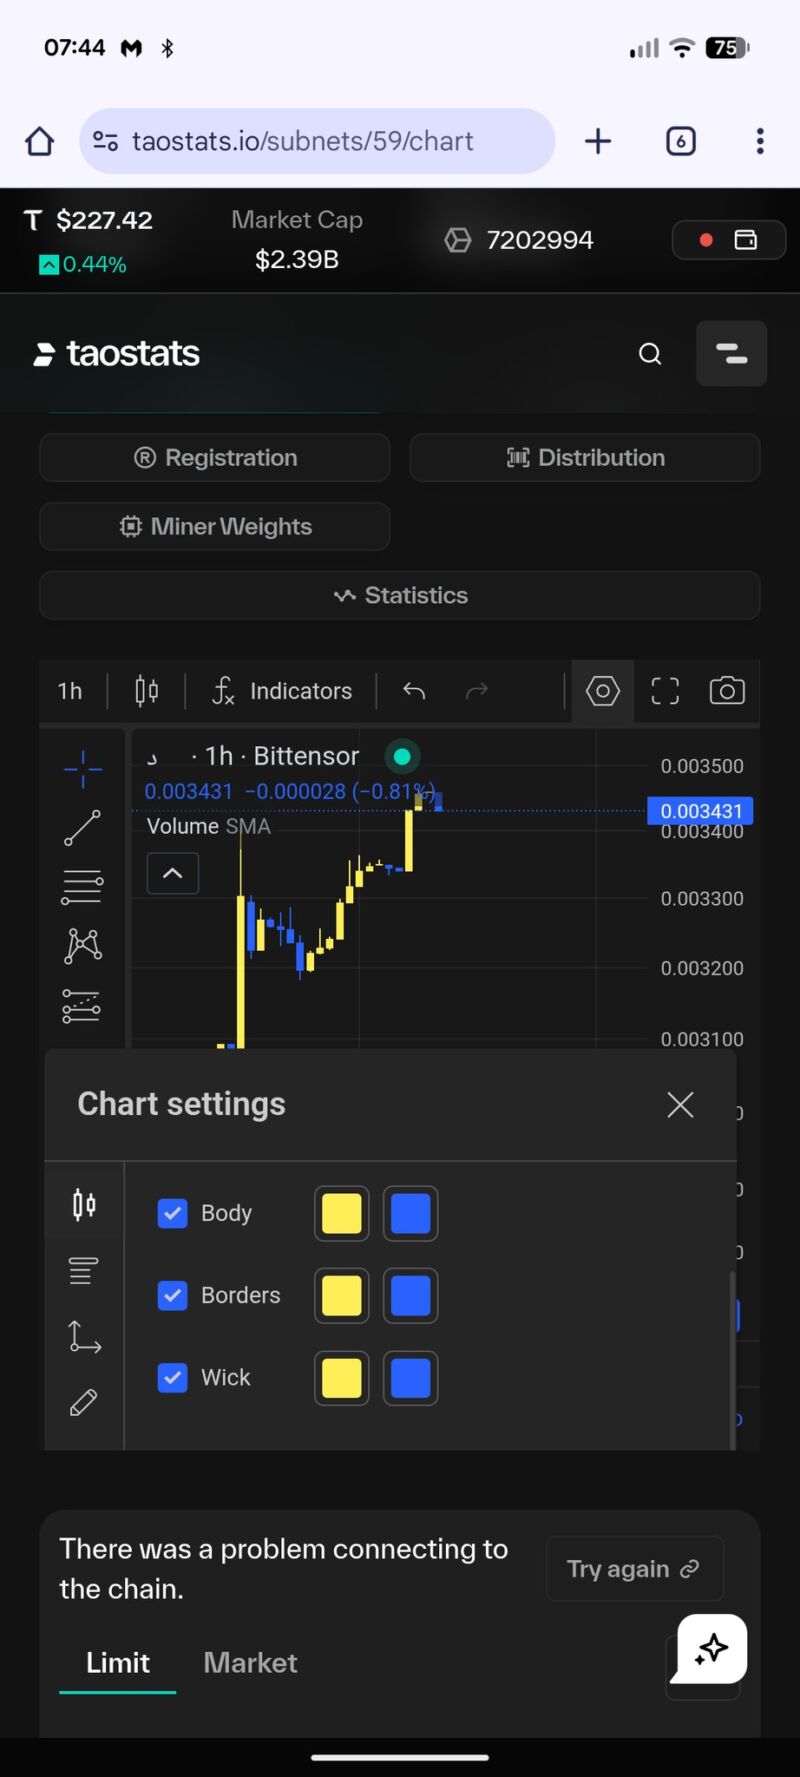Open the patterns drawing tool
Image resolution: width=800 pixels, height=1777 pixels.
pos(82,945)
